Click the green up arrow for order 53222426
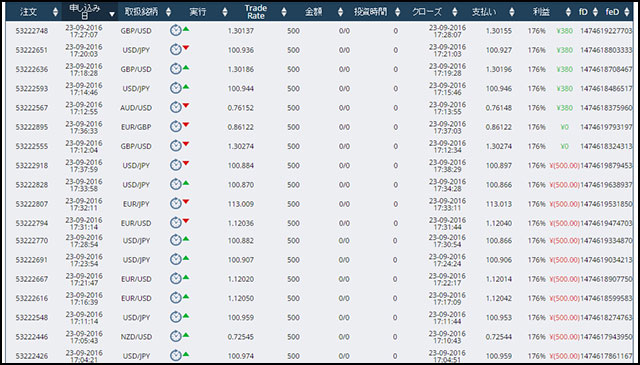This screenshot has height=365, width=640. click(186, 354)
